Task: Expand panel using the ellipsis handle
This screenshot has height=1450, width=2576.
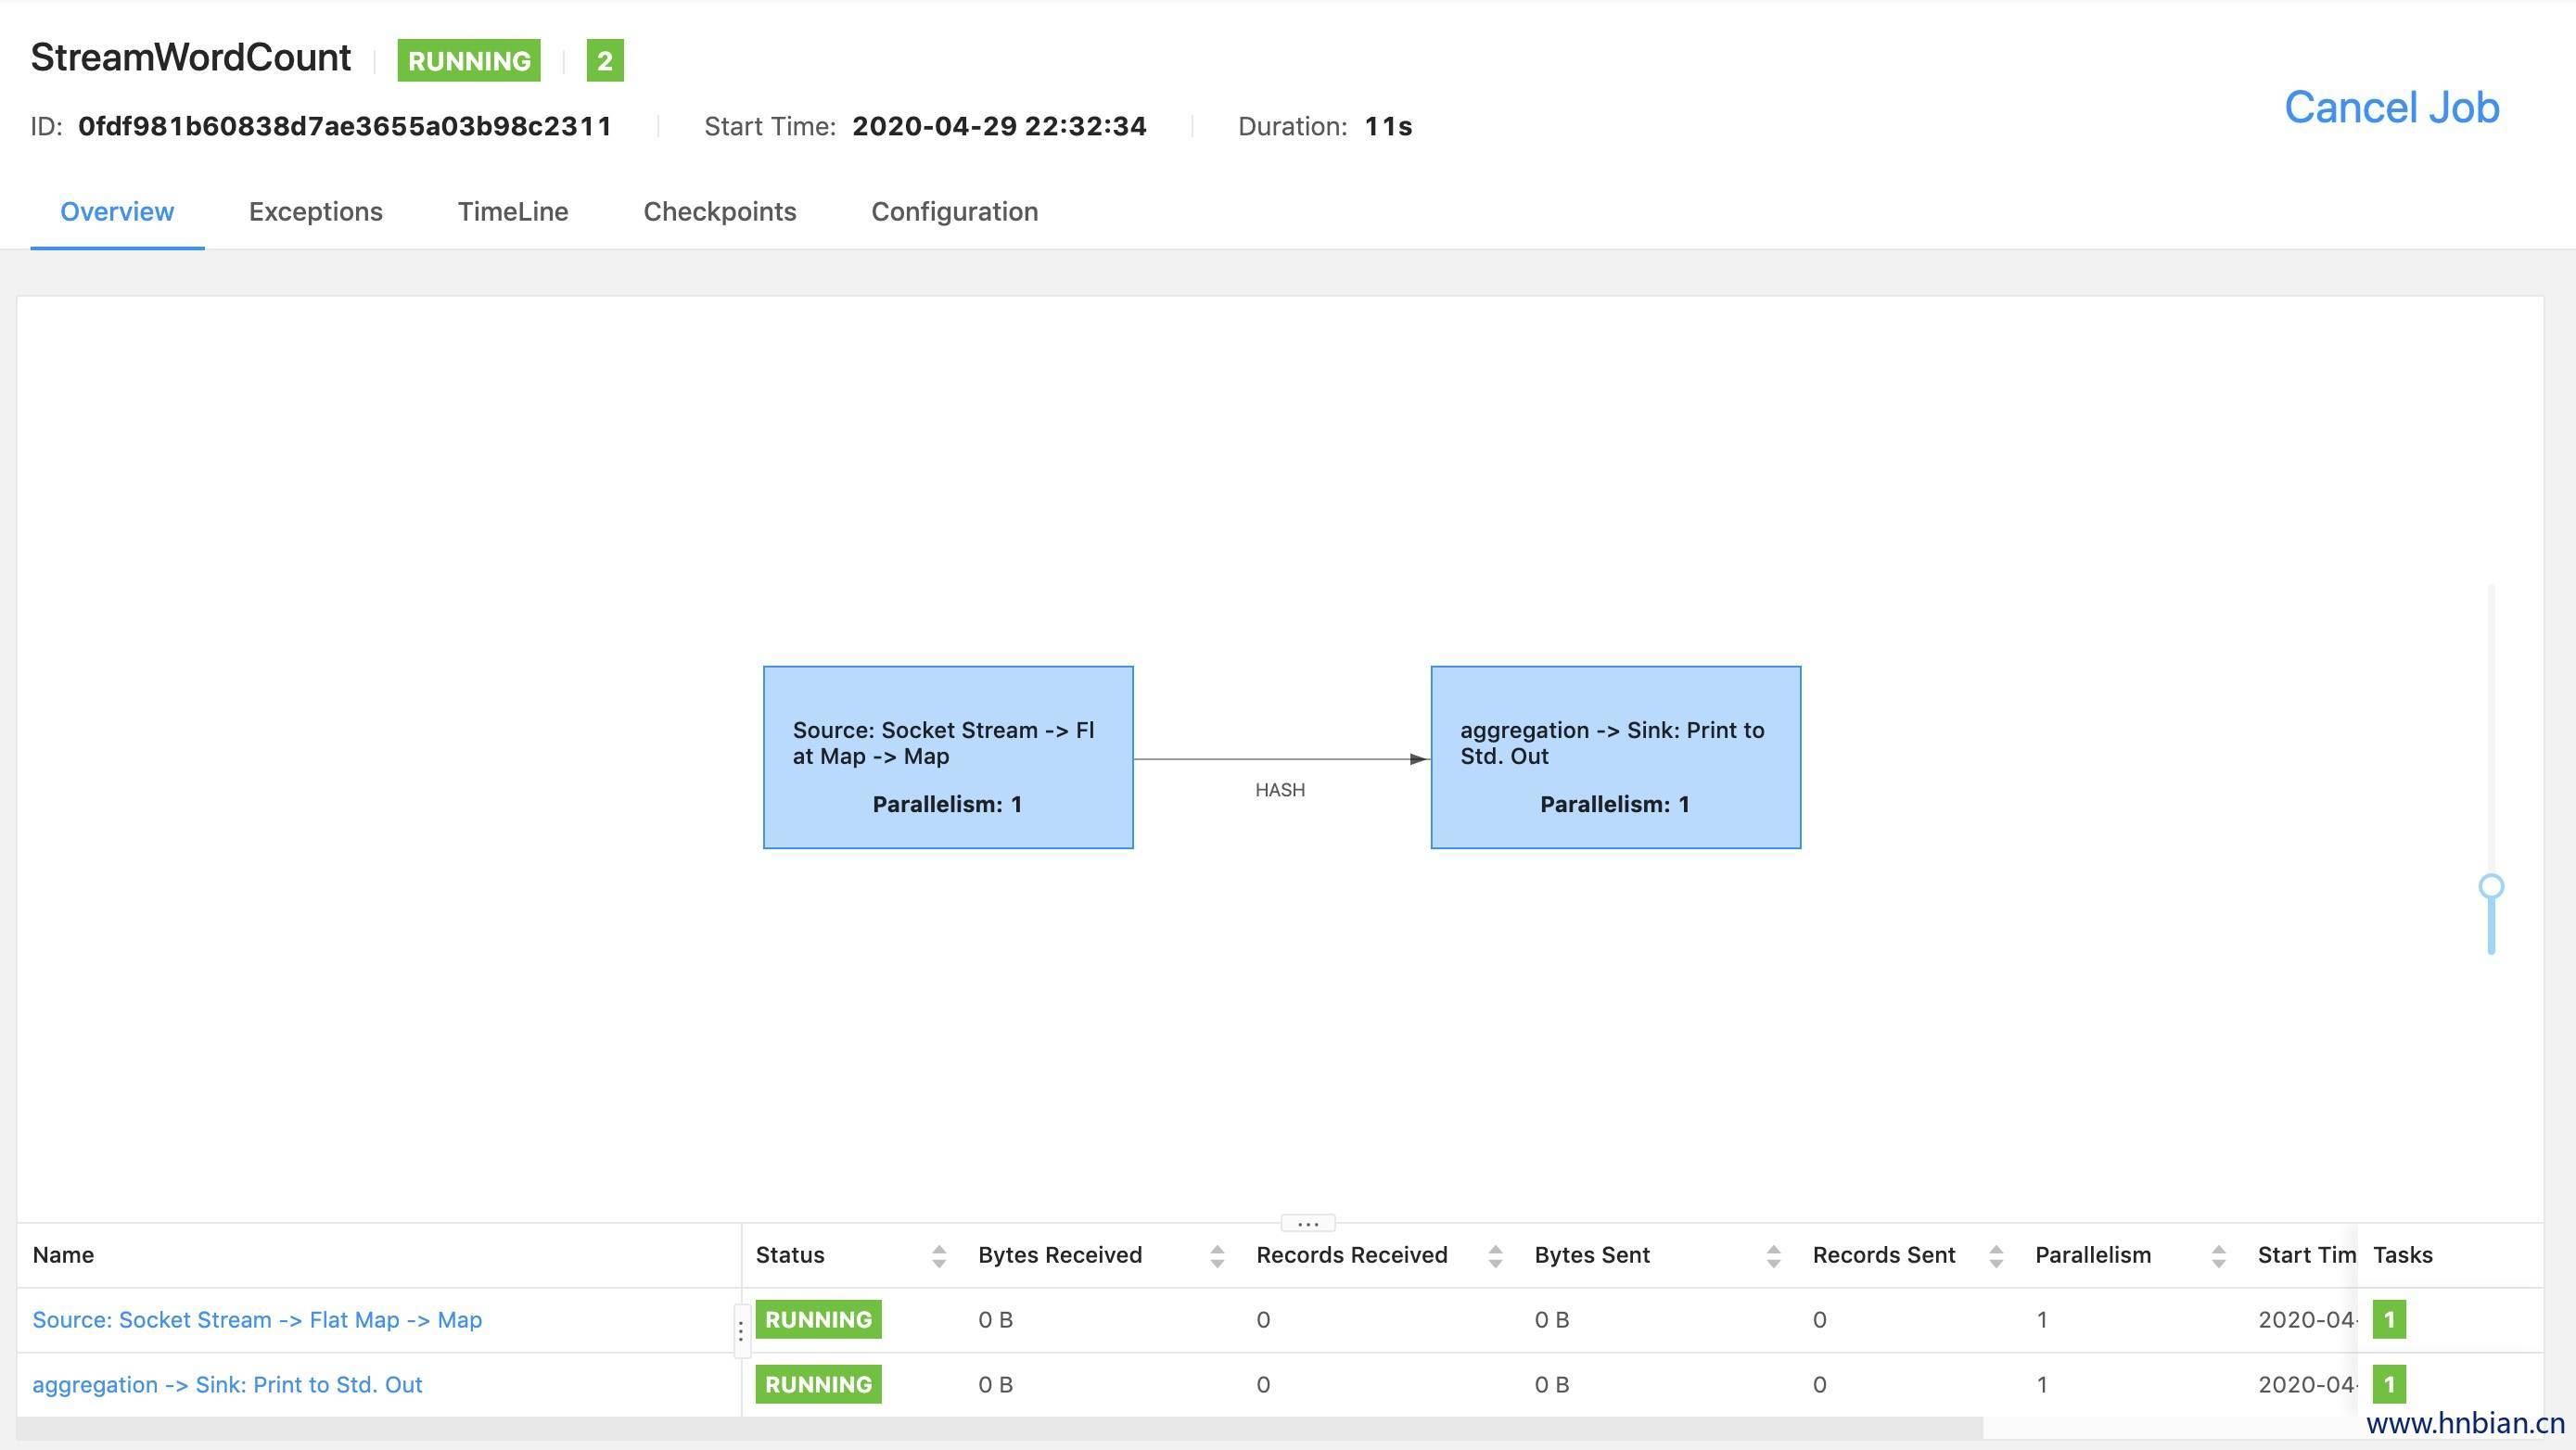Action: click(1307, 1222)
